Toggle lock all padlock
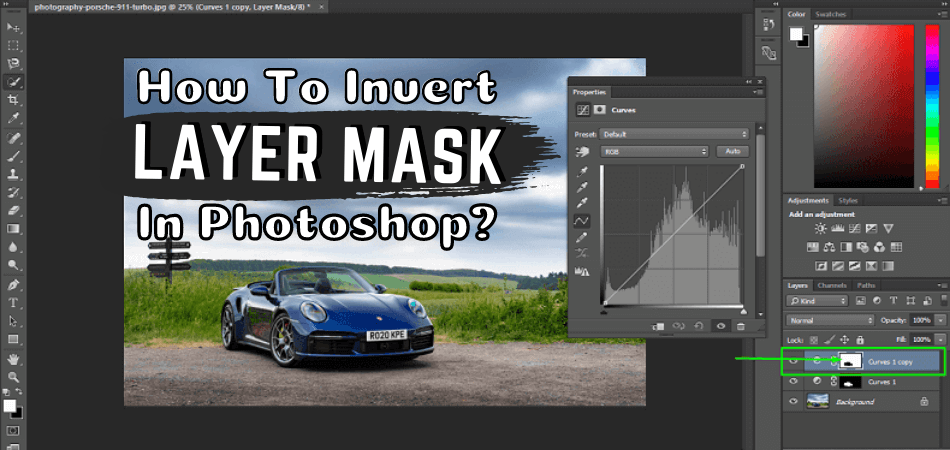The width and height of the screenshot is (950, 450). pyautogui.click(x=860, y=340)
